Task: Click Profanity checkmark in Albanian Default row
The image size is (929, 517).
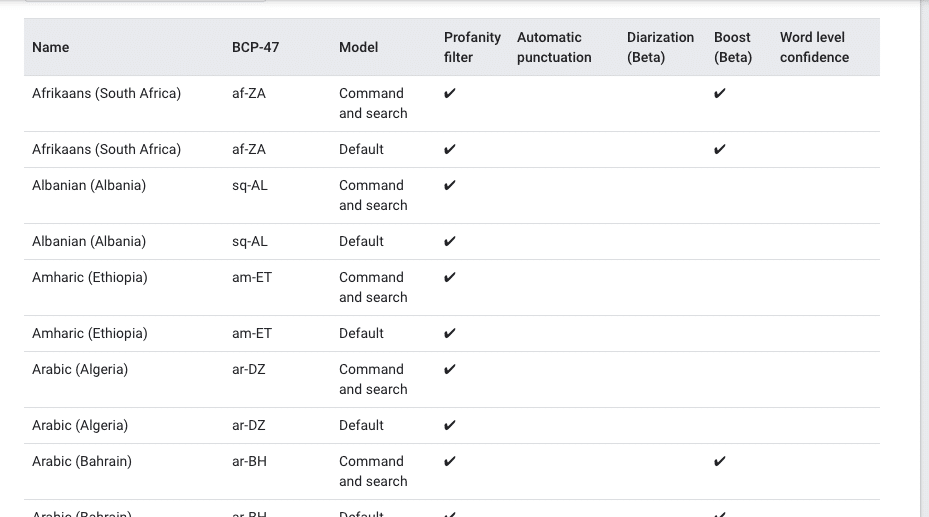Action: [450, 242]
